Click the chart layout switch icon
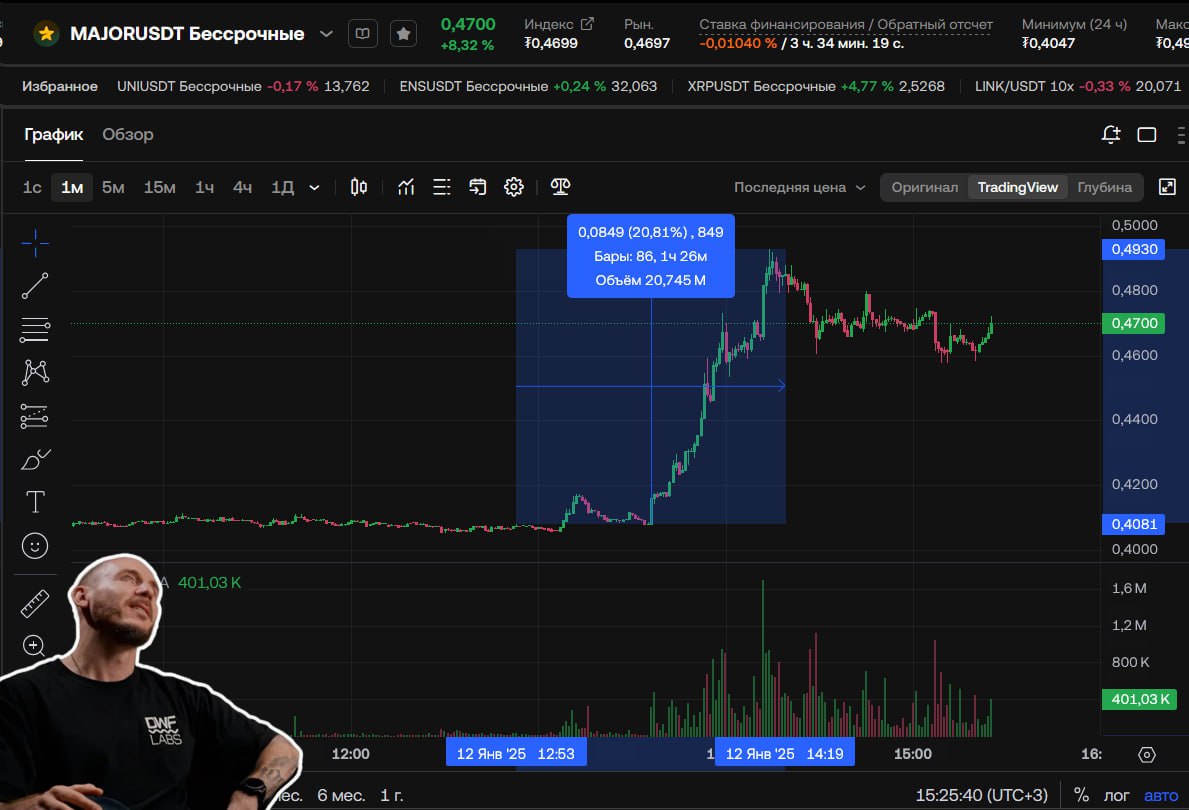Viewport: 1189px width, 810px height. 478,187
